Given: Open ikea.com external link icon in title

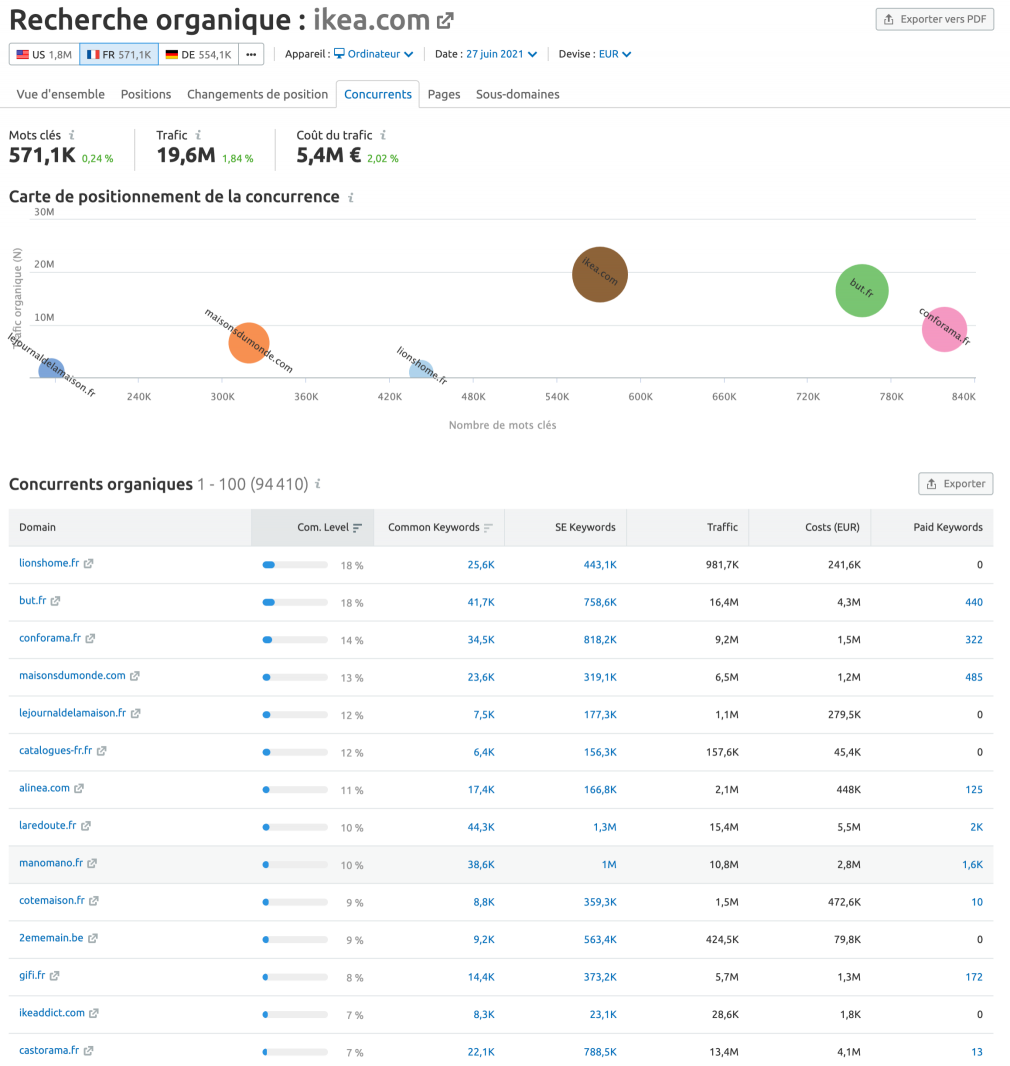Looking at the screenshot, I should pyautogui.click(x=445, y=20).
